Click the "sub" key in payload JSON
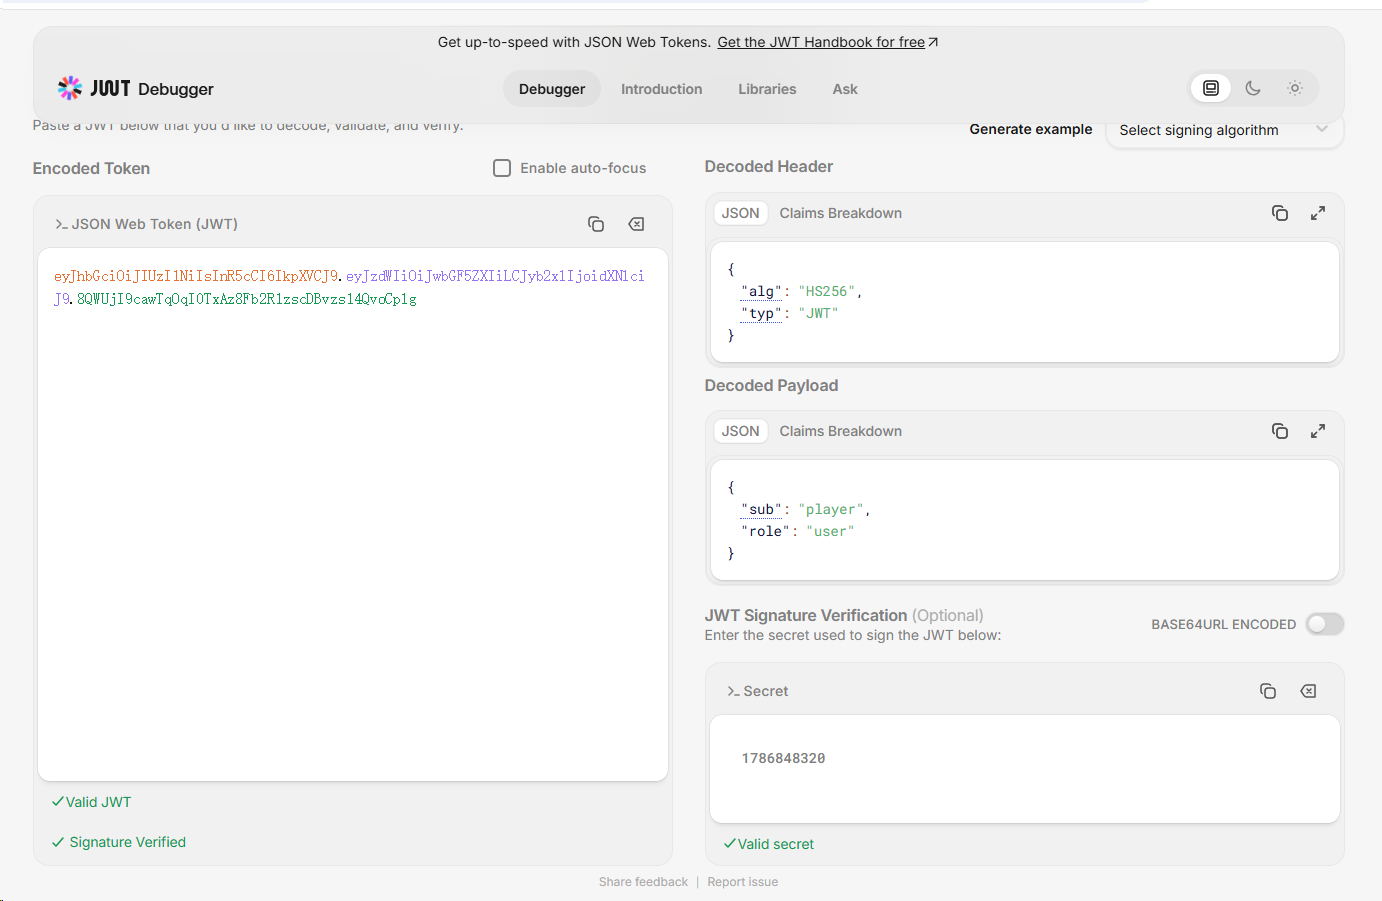Screen dimensions: 1382x901 [761, 509]
